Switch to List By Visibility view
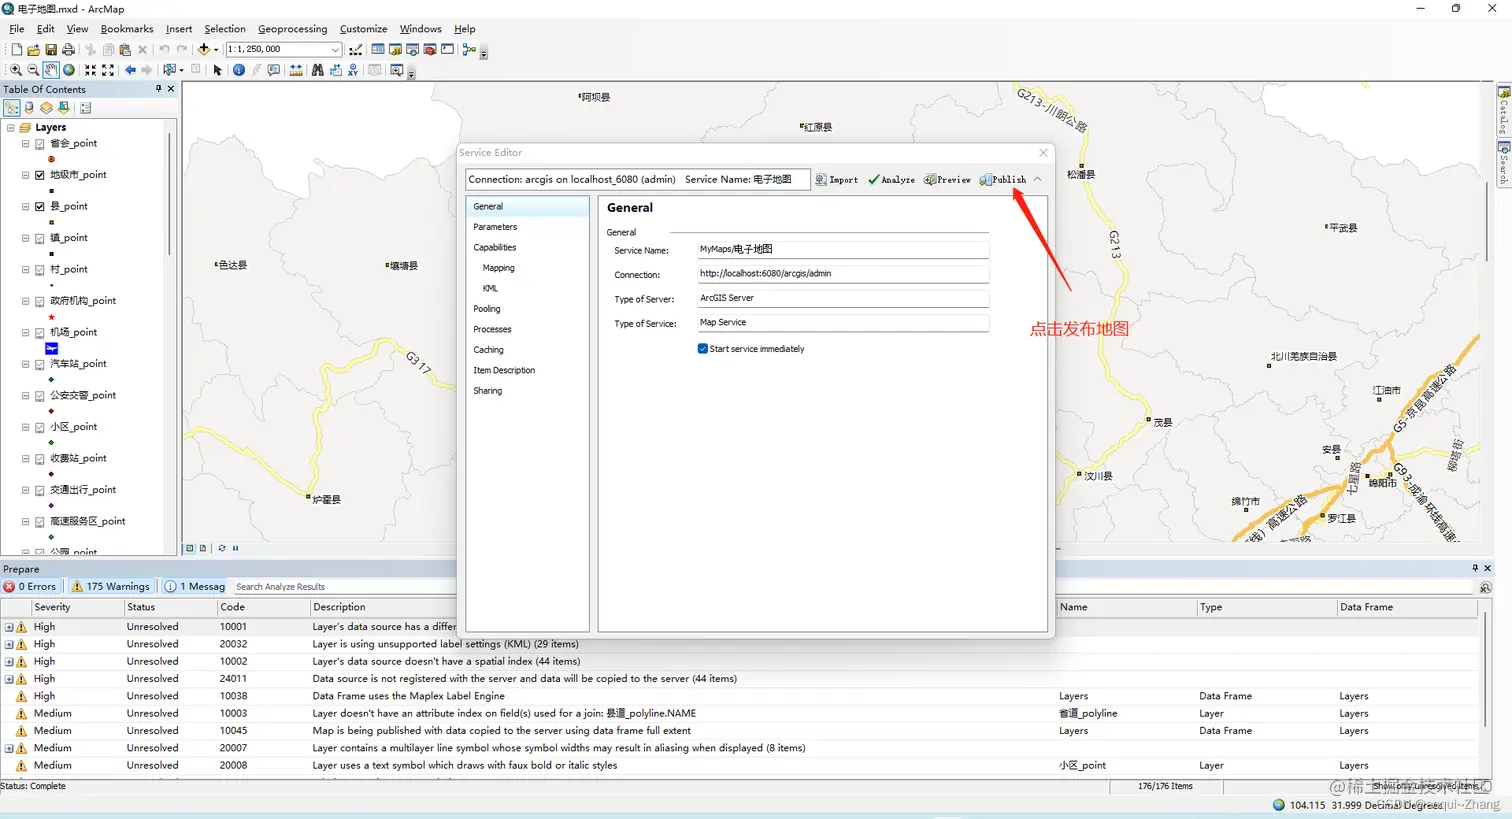 click(x=46, y=108)
